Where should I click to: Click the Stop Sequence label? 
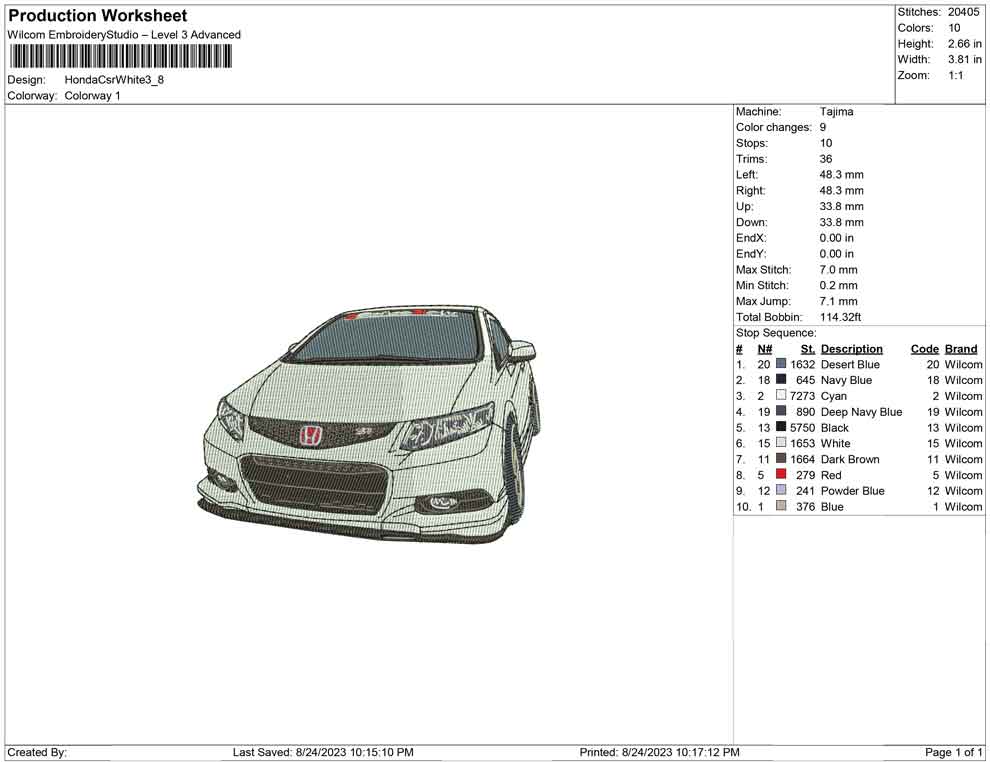pyautogui.click(x=776, y=333)
